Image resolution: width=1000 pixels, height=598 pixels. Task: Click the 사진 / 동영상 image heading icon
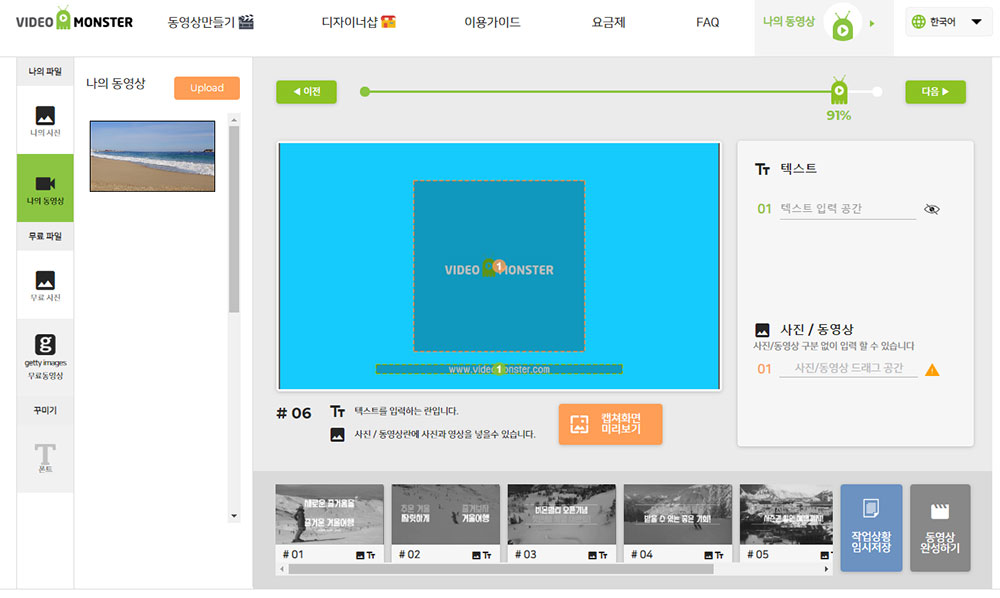click(x=762, y=330)
